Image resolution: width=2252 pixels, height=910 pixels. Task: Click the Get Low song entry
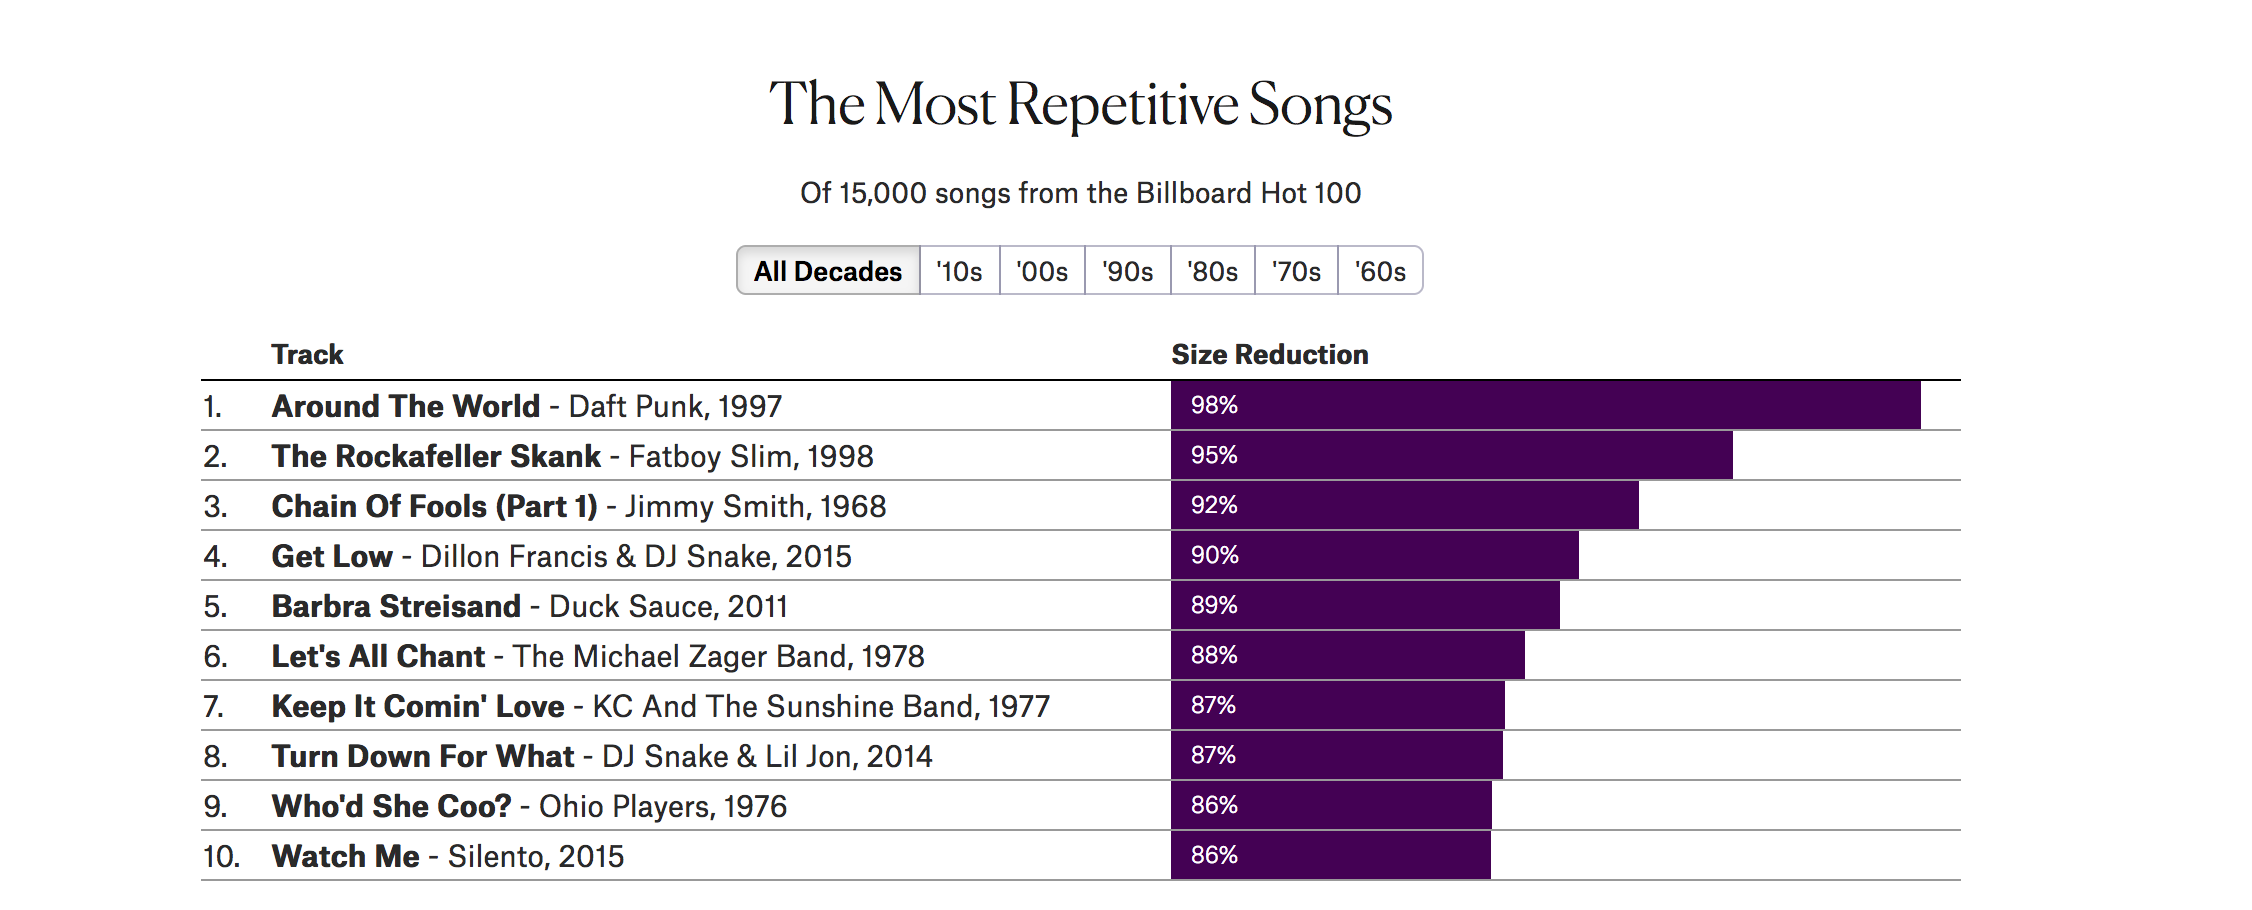point(330,556)
